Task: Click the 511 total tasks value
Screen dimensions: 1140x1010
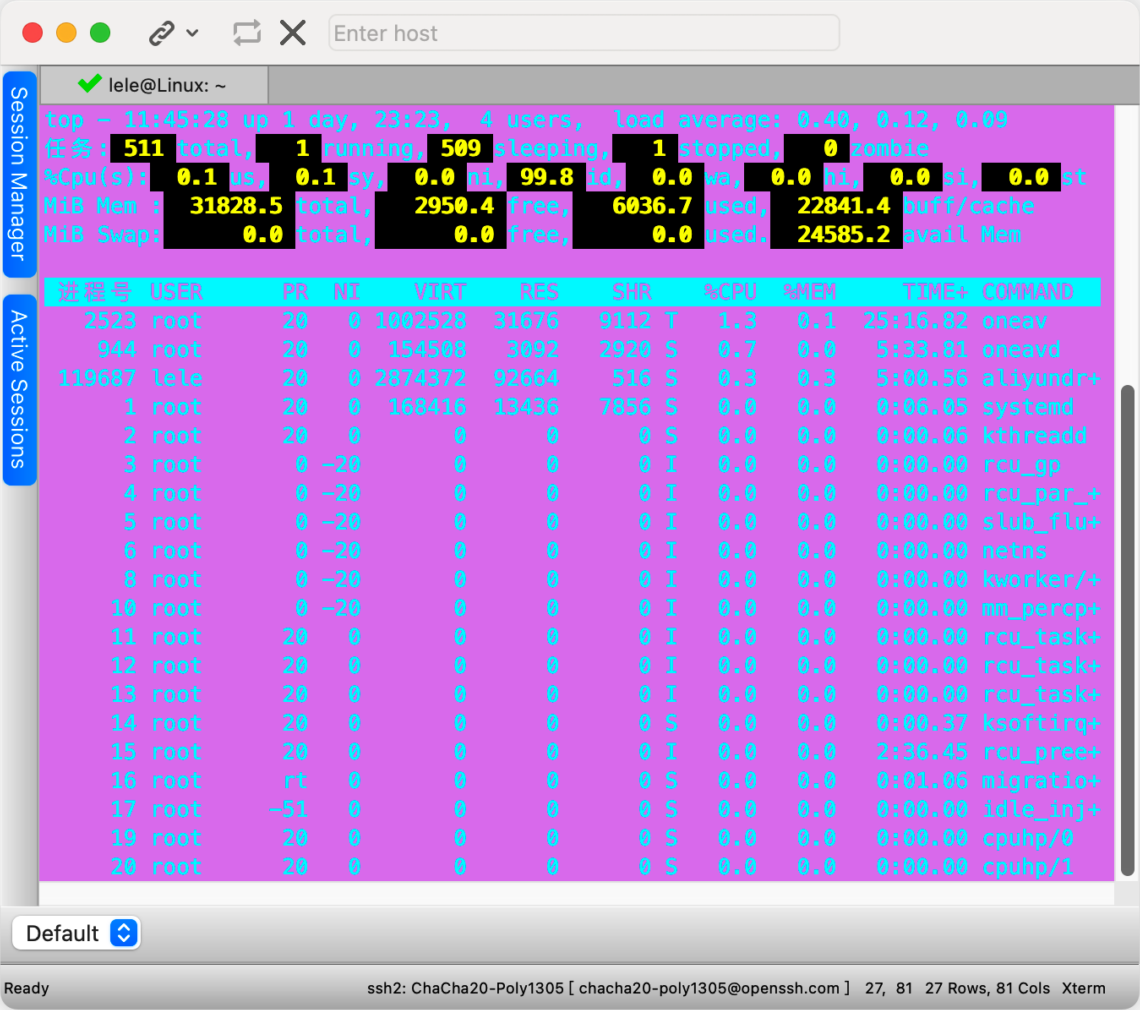Action: (x=143, y=148)
